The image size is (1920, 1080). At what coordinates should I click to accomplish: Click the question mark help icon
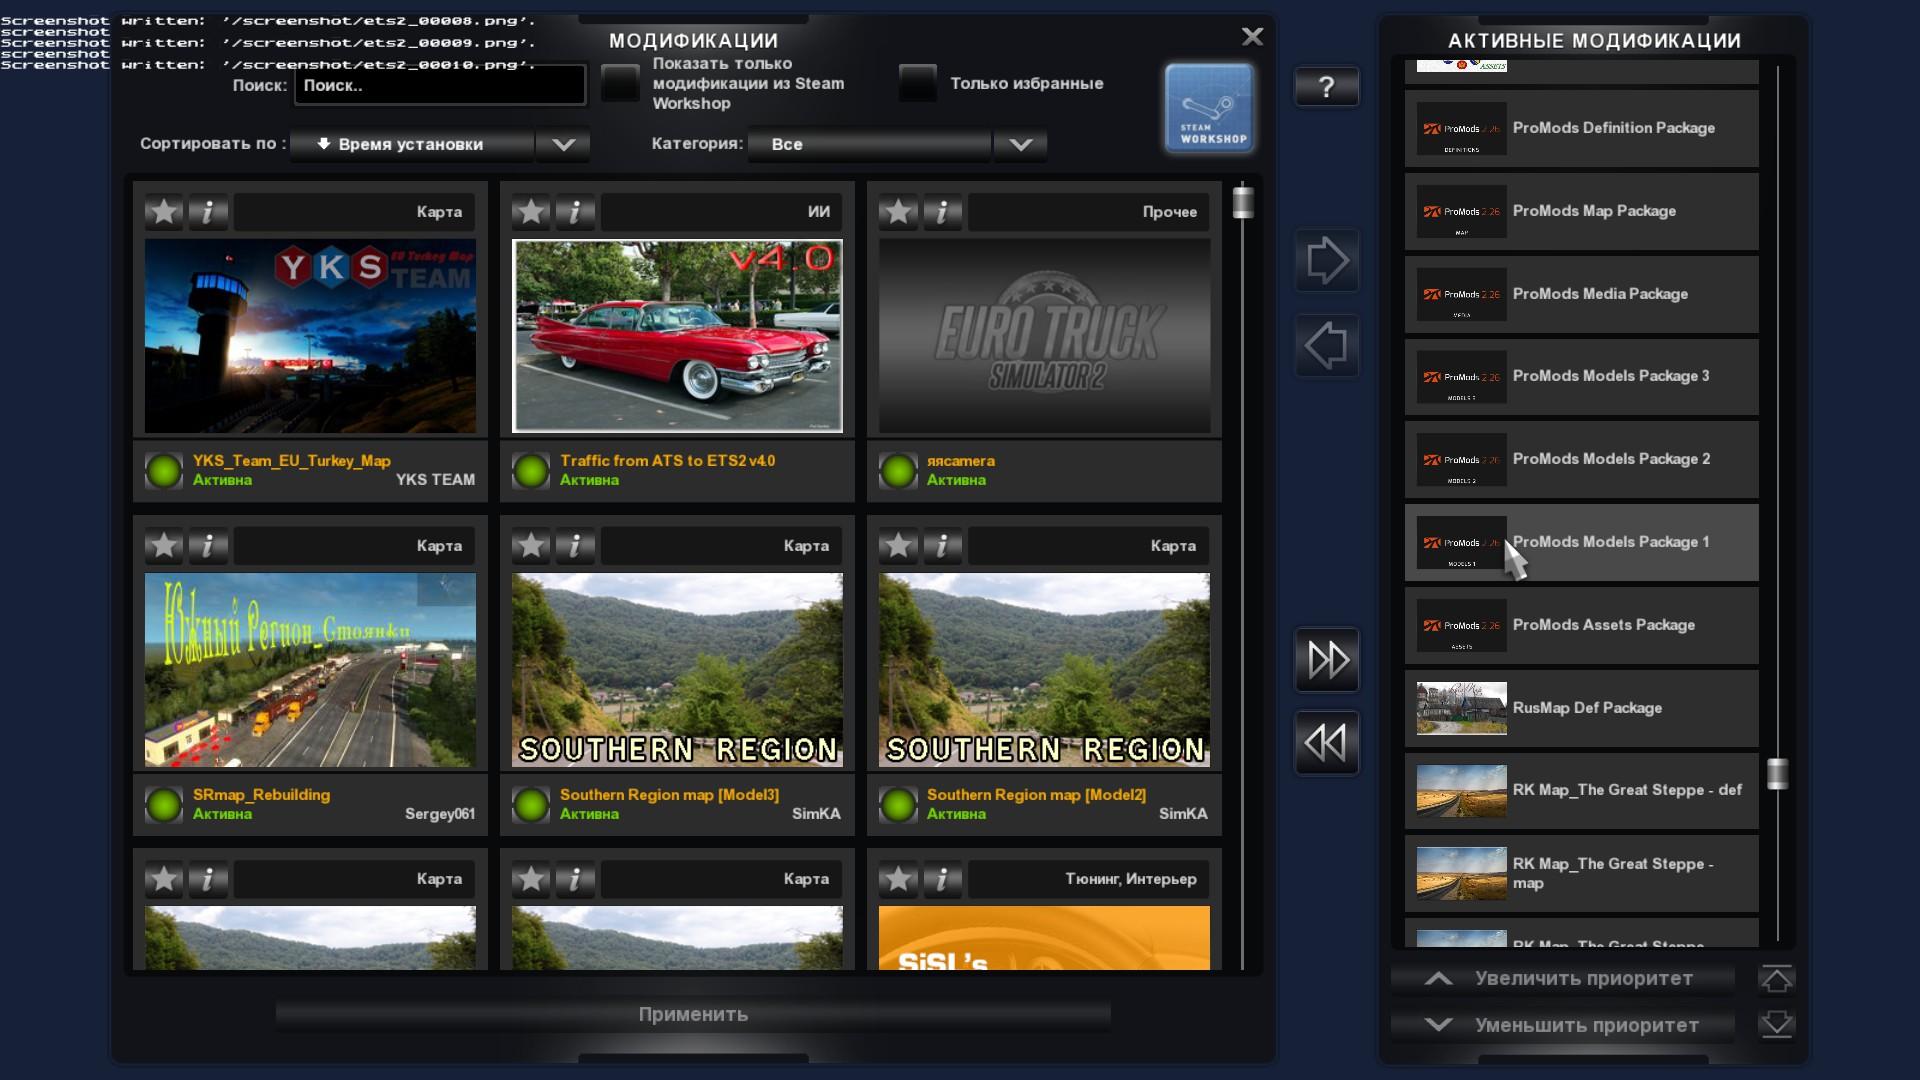[1326, 87]
